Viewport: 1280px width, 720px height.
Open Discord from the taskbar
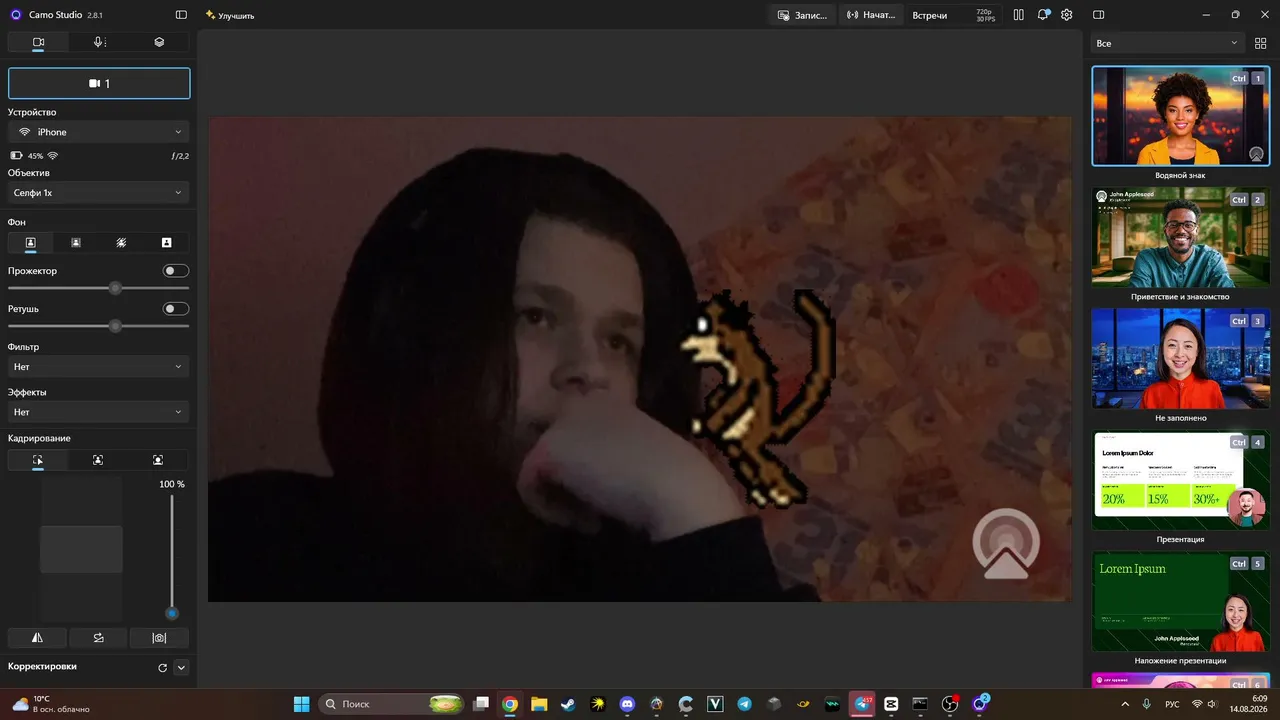coord(627,704)
